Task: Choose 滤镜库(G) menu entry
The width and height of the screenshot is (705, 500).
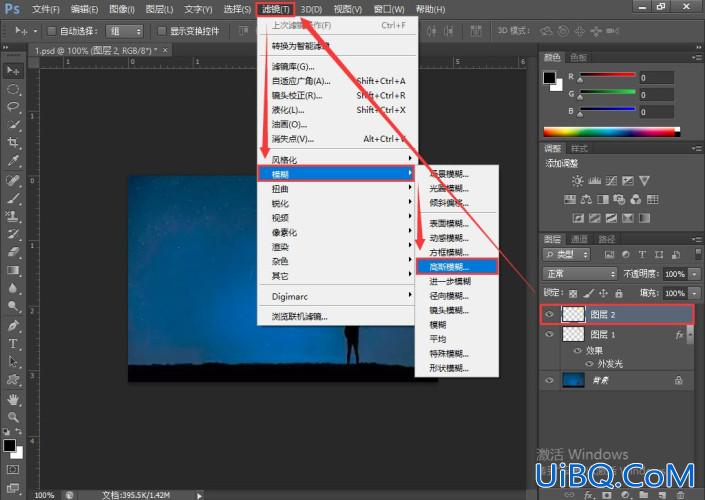Action: [335, 67]
